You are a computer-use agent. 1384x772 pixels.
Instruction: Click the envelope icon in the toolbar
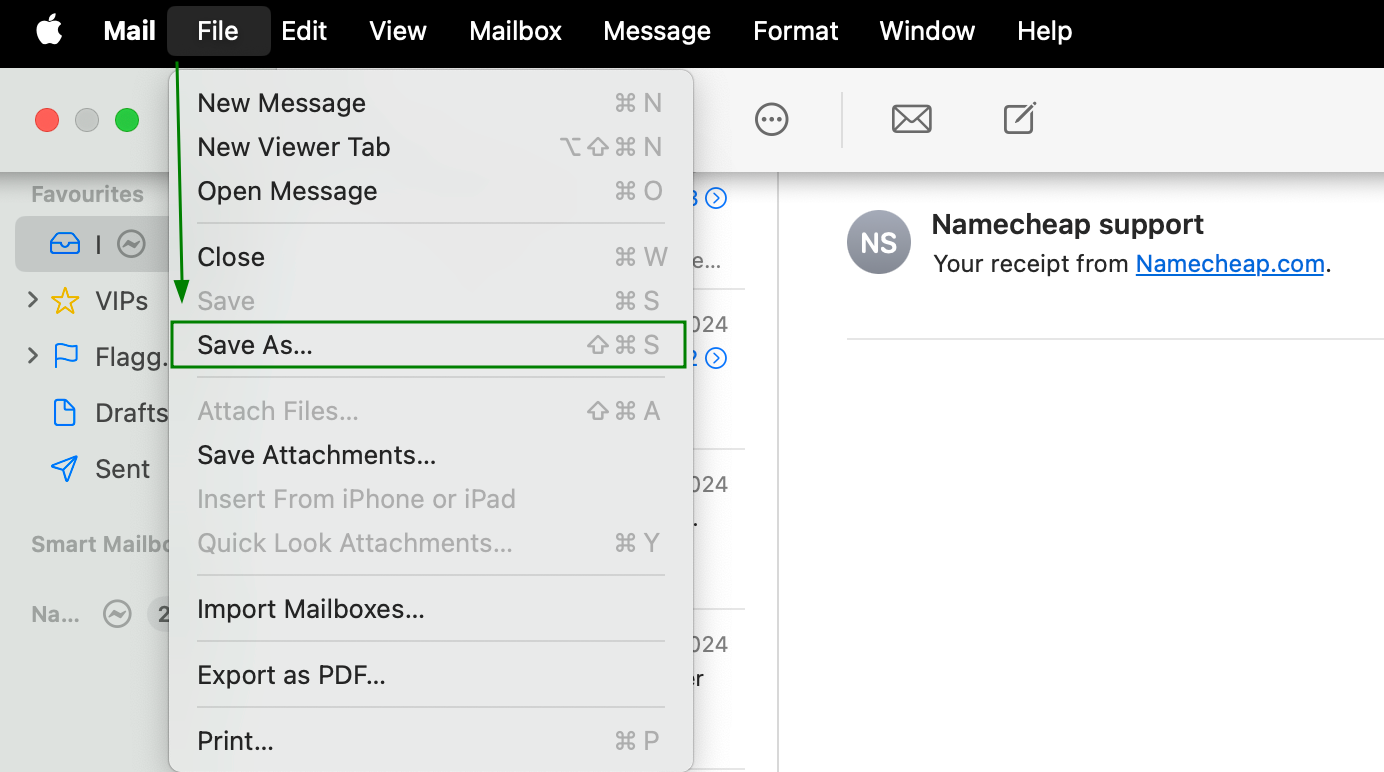(911, 119)
